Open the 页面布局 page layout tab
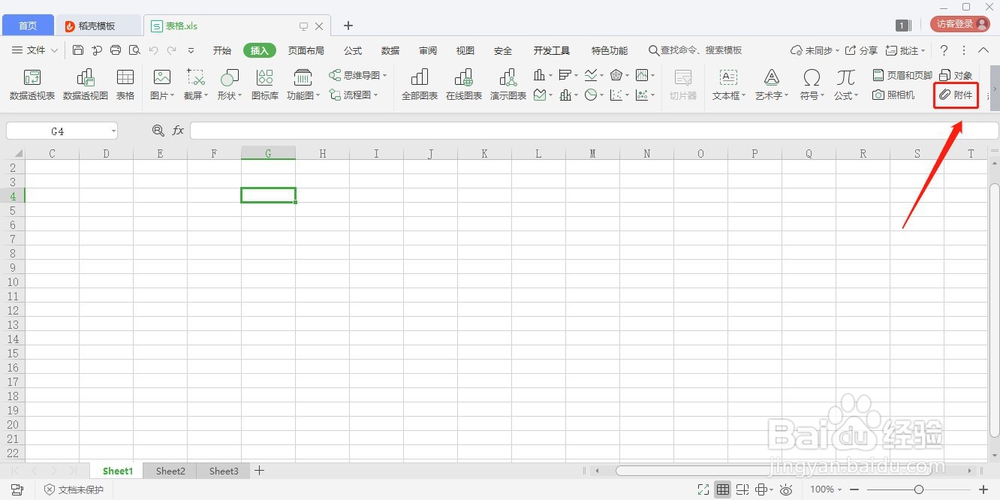The image size is (1000, 500). (306, 50)
